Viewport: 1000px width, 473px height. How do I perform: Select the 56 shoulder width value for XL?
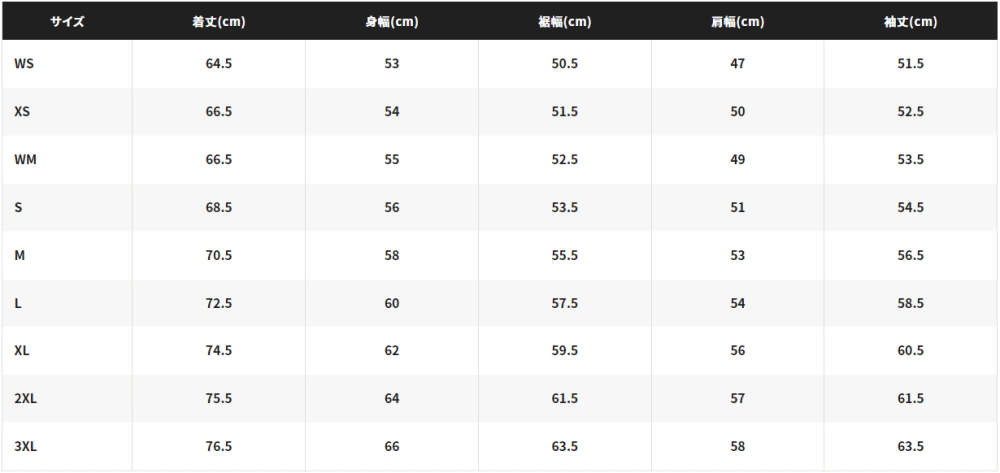[737, 351]
